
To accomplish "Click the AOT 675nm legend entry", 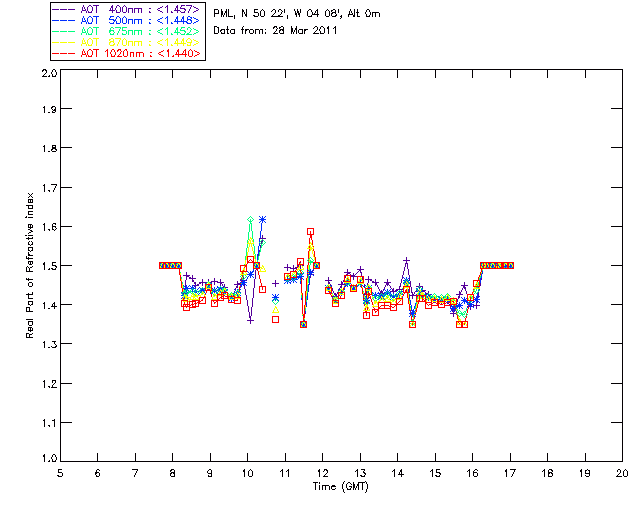I will [127, 31].
